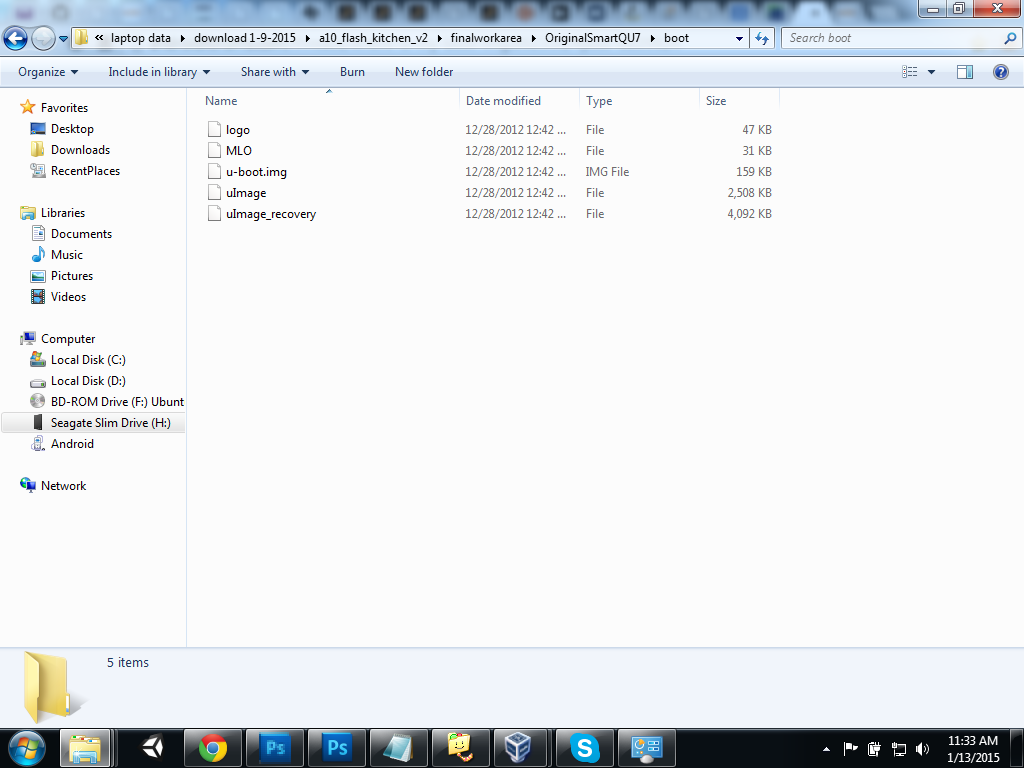Open Google Chrome from the taskbar
This screenshot has width=1024, height=768.
pos(212,747)
